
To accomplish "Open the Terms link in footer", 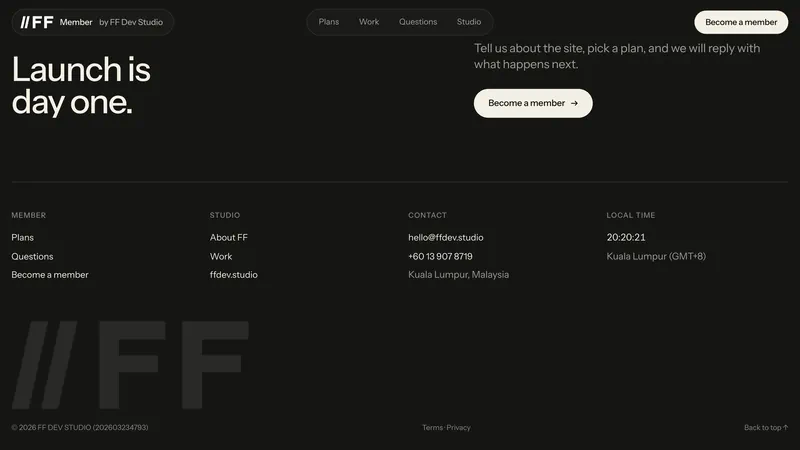I will [x=432, y=428].
